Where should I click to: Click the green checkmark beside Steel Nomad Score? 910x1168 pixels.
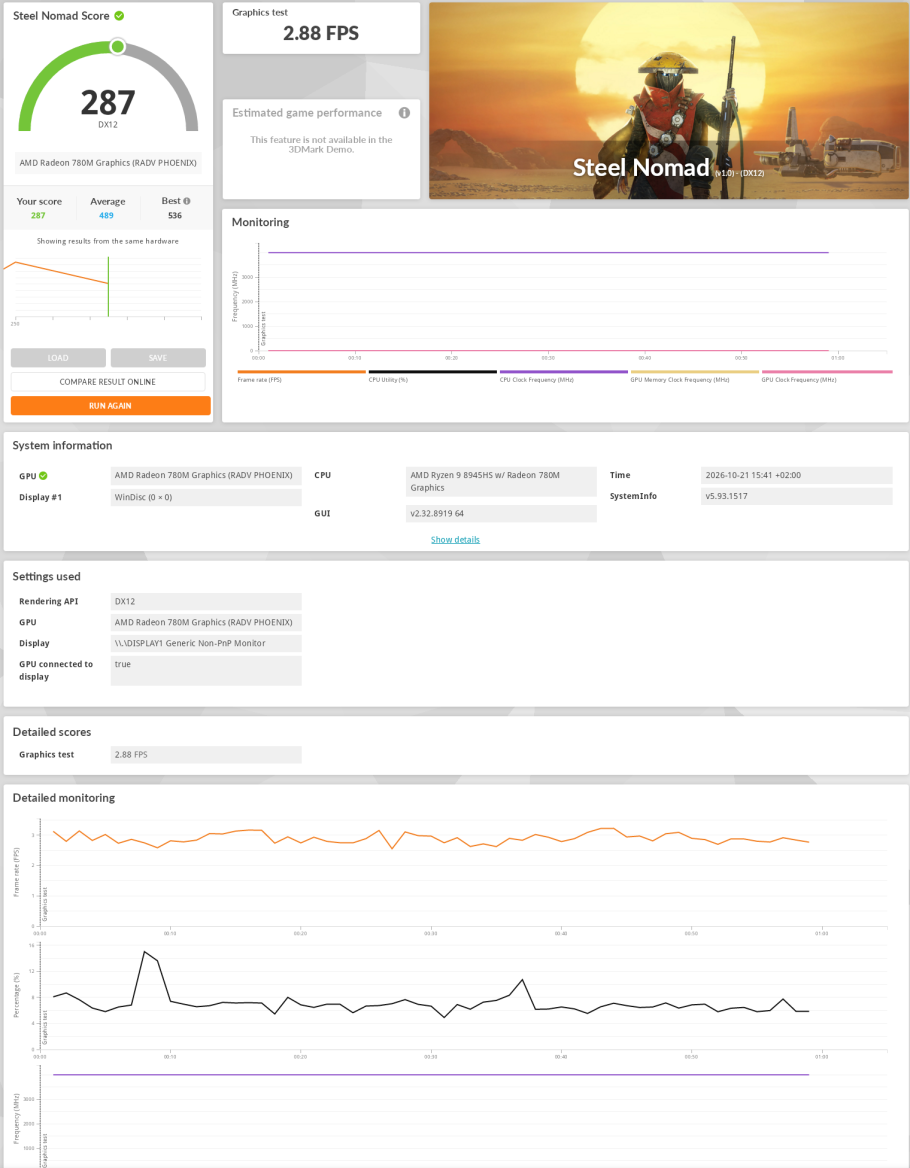click(x=119, y=16)
